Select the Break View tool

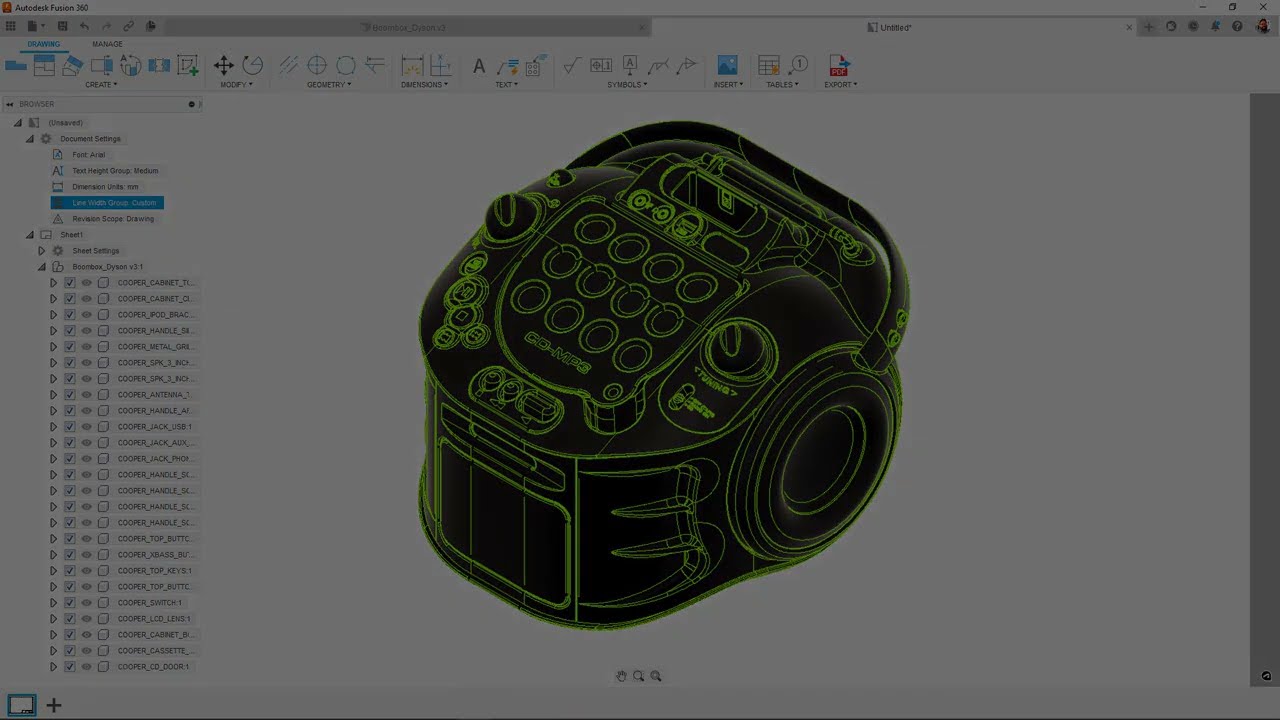click(x=159, y=66)
